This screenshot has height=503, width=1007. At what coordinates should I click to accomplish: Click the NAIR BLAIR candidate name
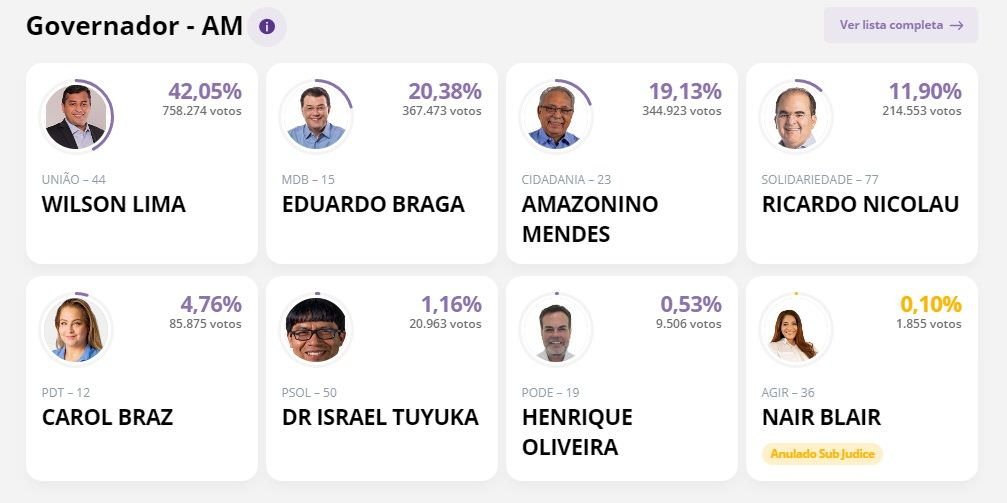pyautogui.click(x=821, y=417)
